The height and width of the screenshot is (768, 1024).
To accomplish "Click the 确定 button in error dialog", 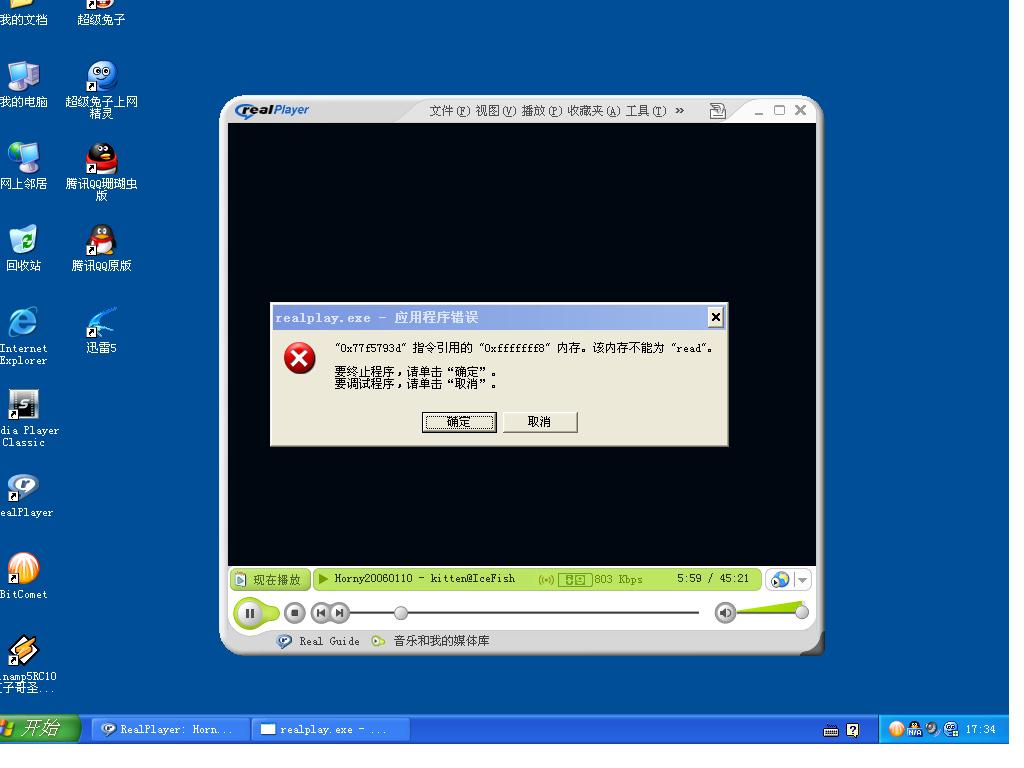I will click(x=459, y=422).
